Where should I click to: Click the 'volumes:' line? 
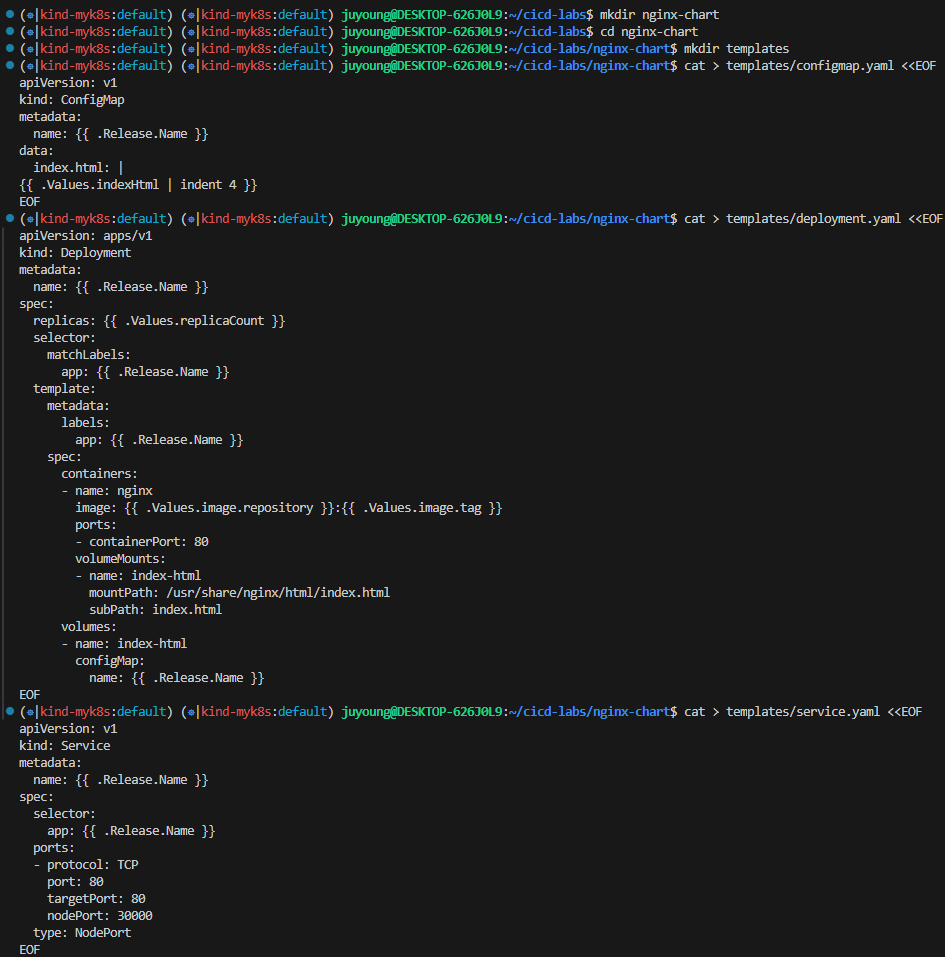[x=89, y=627]
